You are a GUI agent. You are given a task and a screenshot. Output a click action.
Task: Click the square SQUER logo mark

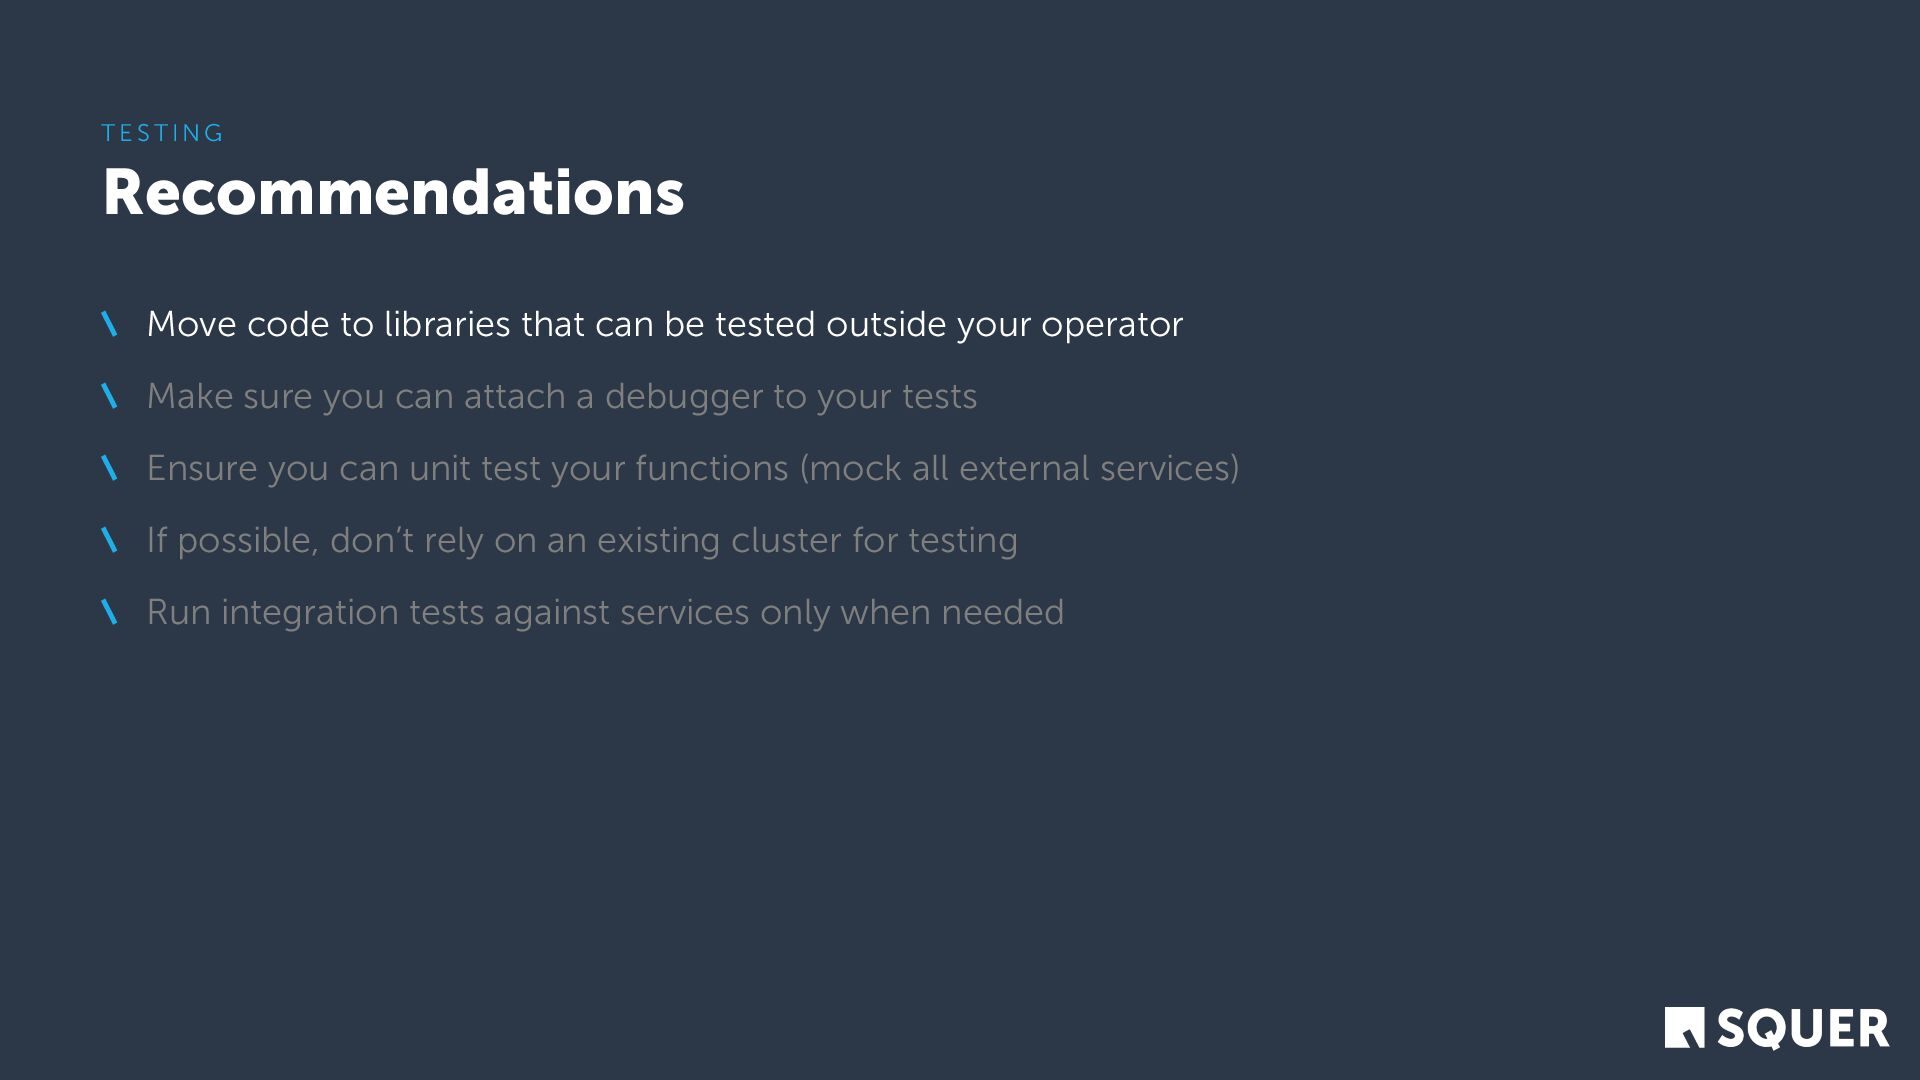pos(1684,1027)
